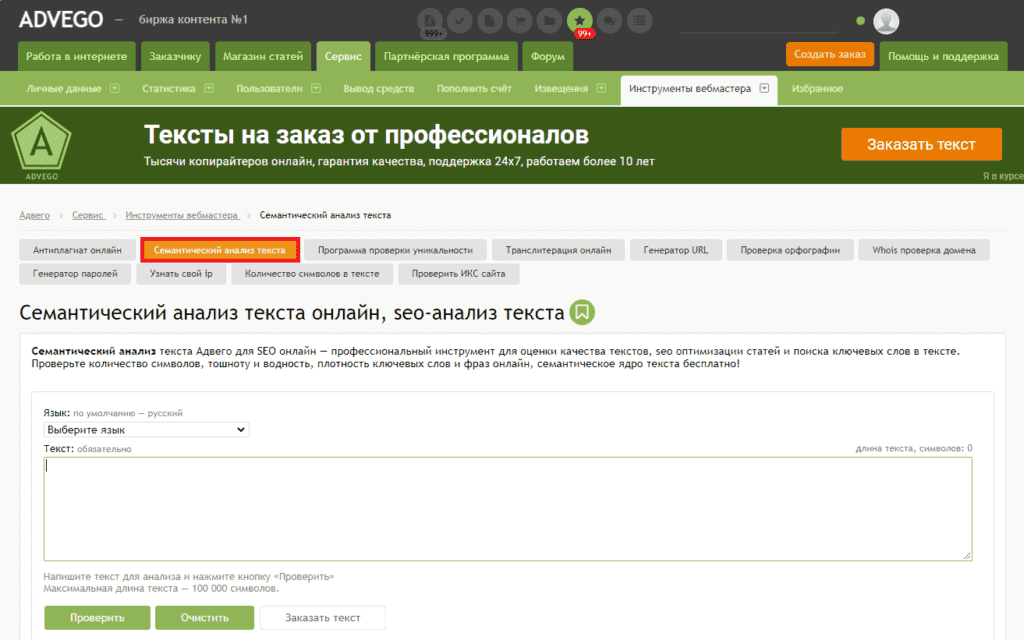
Task: Click the list icon in header
Action: 638,20
